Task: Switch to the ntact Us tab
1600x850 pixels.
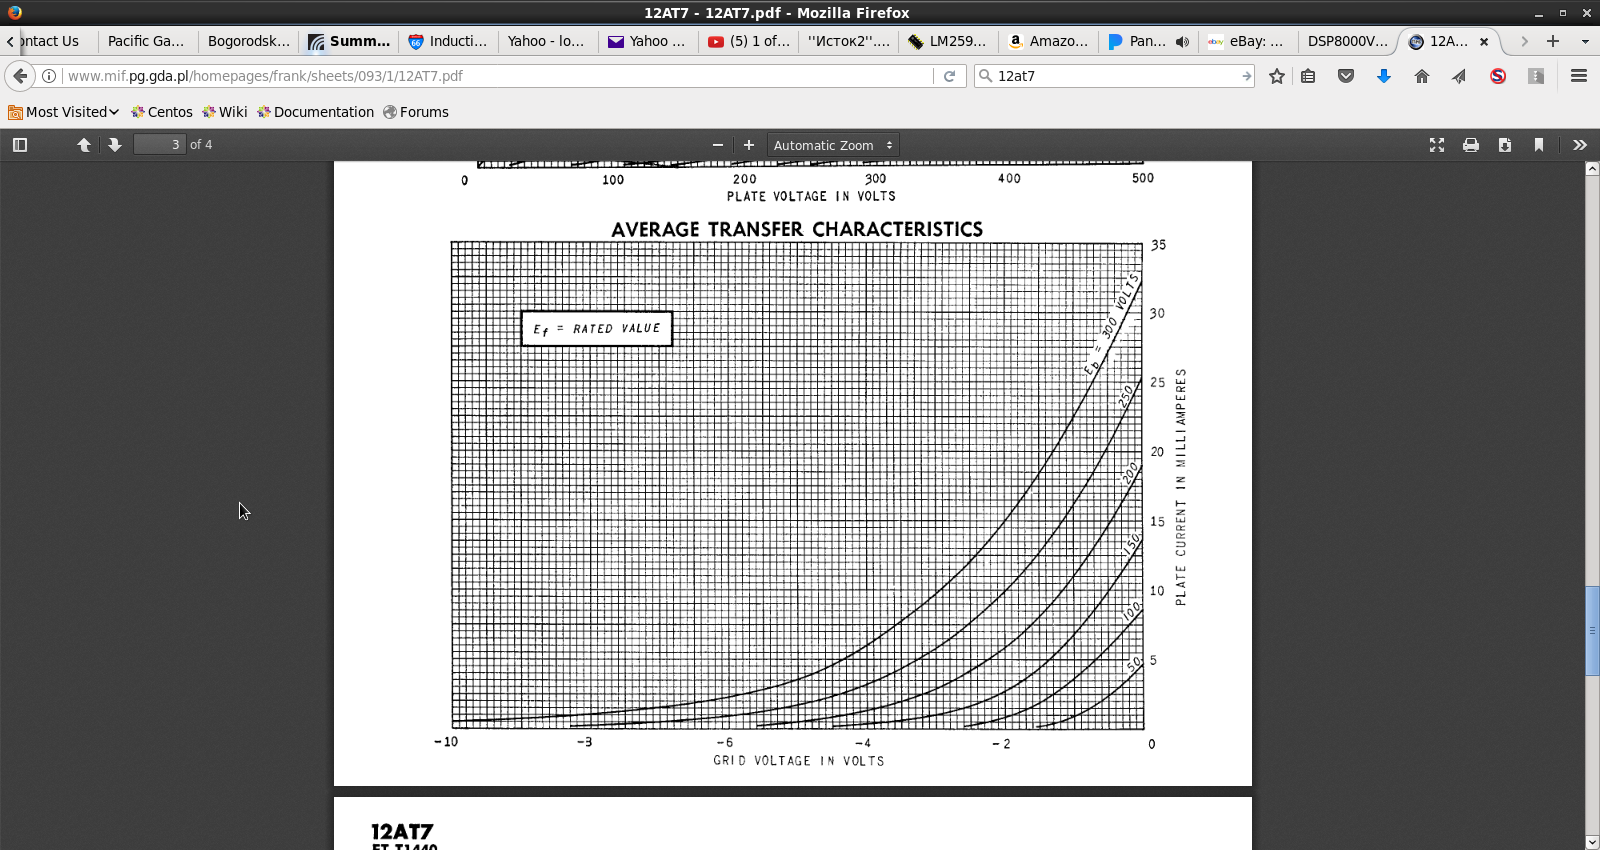Action: tap(55, 41)
